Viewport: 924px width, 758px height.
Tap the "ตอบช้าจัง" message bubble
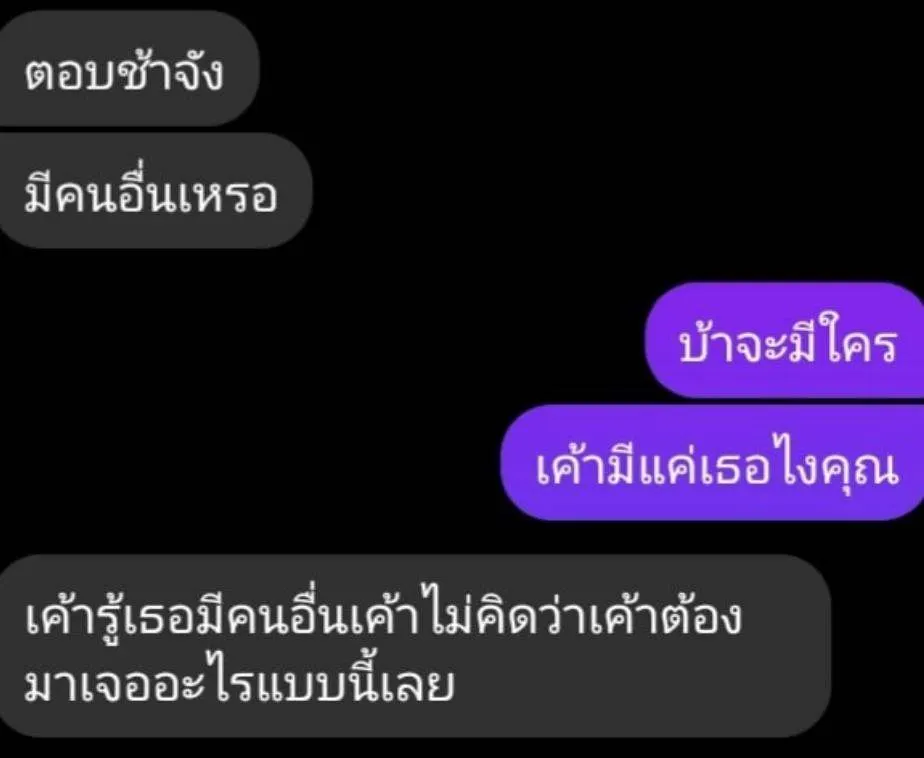(x=127, y=68)
